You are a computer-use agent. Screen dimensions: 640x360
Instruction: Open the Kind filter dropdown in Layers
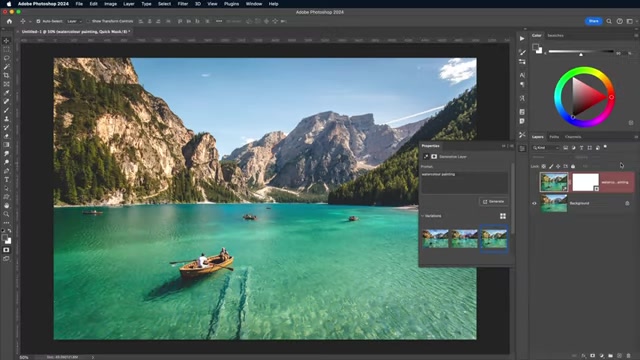pos(546,148)
